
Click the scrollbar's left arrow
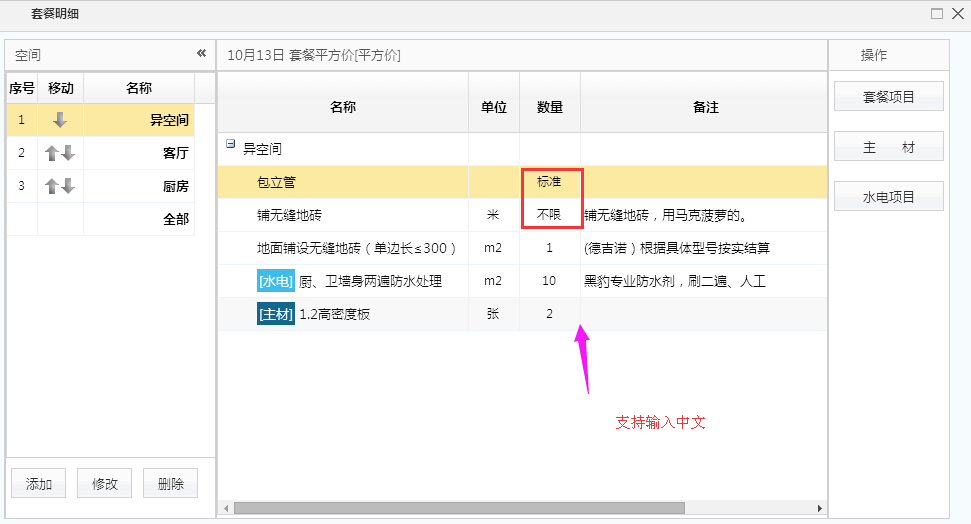click(x=226, y=508)
